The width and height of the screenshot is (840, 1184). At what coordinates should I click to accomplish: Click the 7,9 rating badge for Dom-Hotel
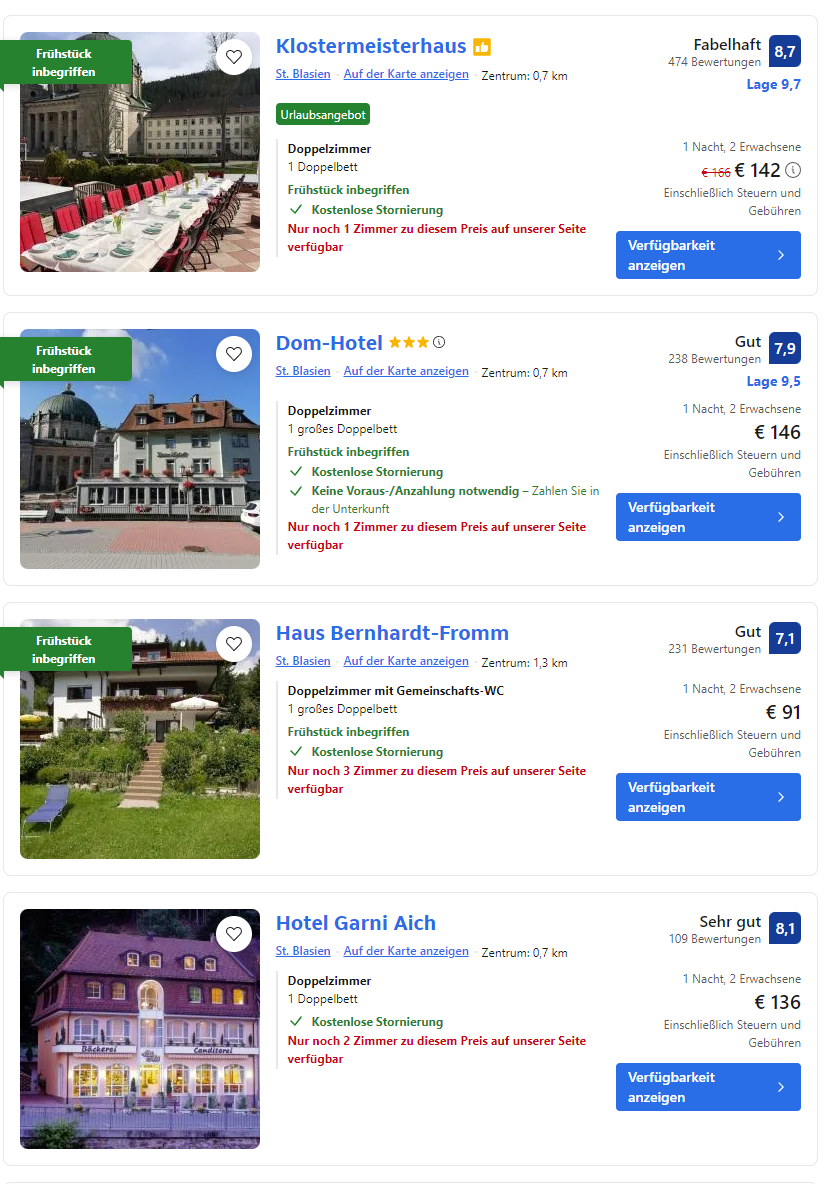coord(785,348)
